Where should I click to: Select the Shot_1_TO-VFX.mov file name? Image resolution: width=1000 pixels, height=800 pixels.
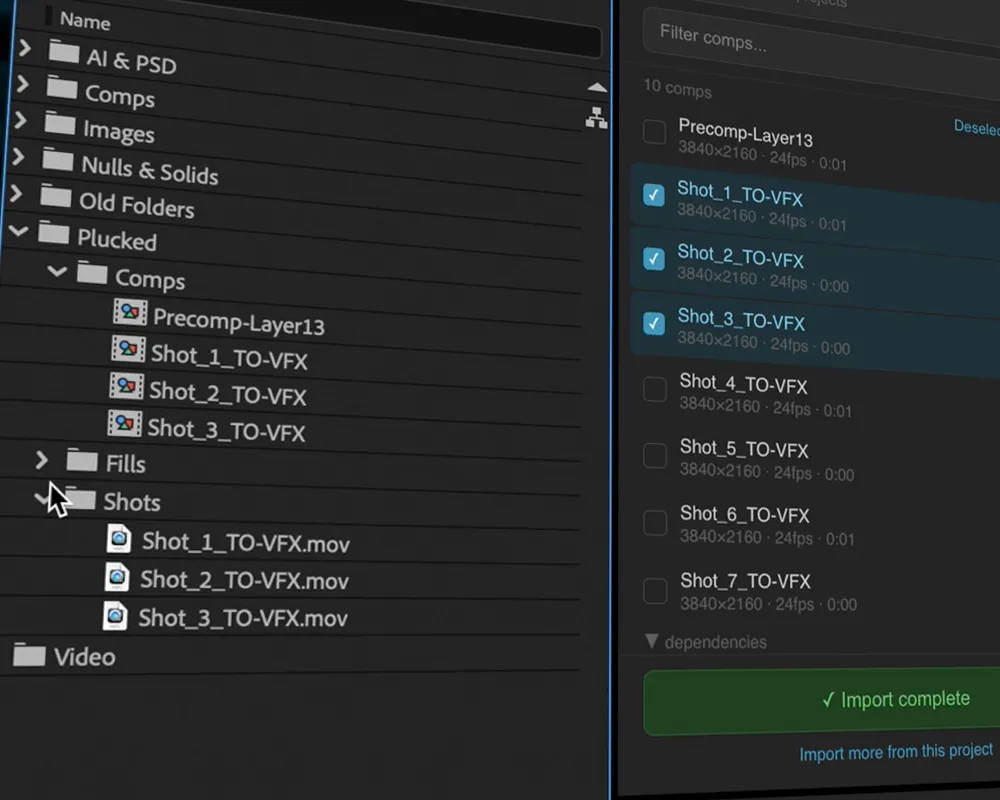coord(246,542)
